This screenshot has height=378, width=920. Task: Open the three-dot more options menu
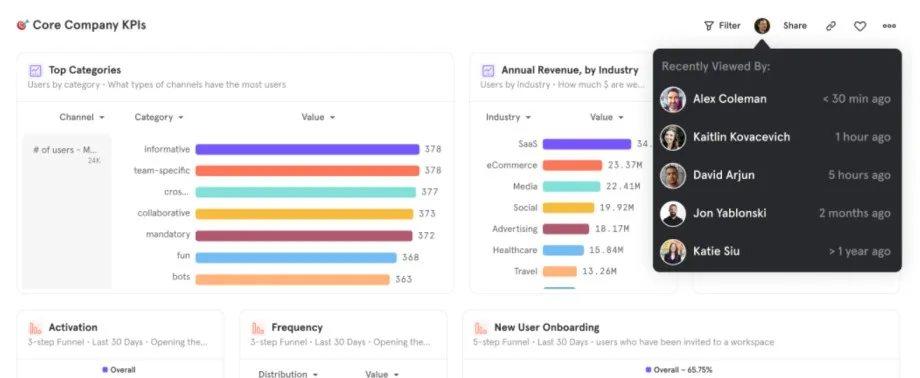(x=889, y=26)
